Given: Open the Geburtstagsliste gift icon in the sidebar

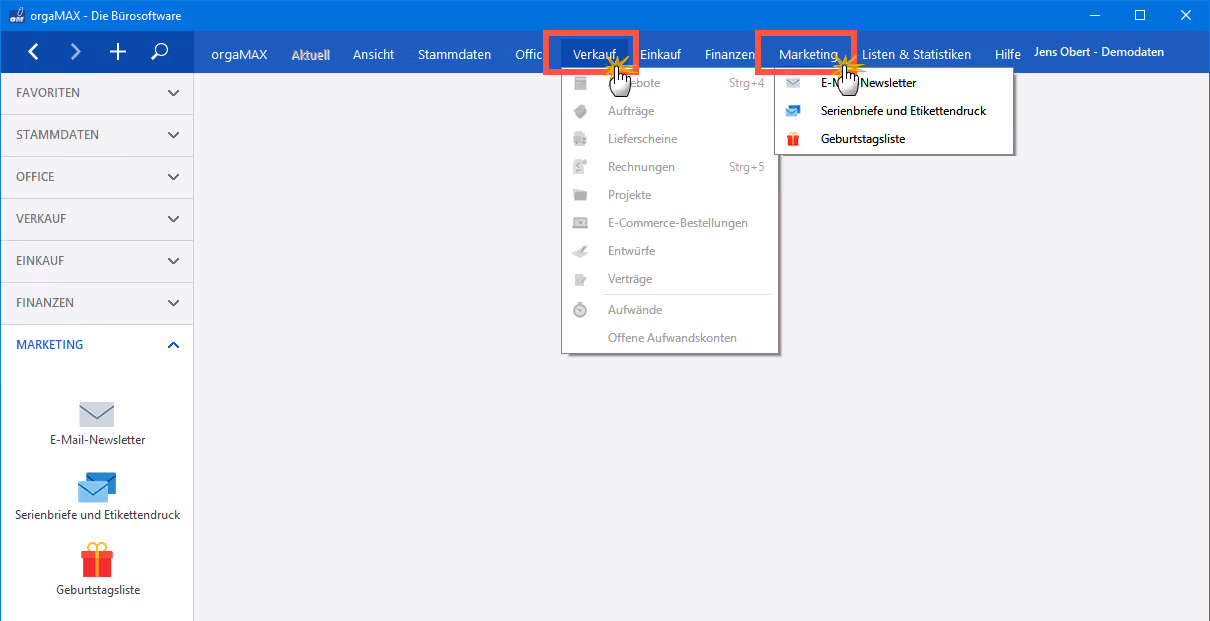Looking at the screenshot, I should 97,560.
